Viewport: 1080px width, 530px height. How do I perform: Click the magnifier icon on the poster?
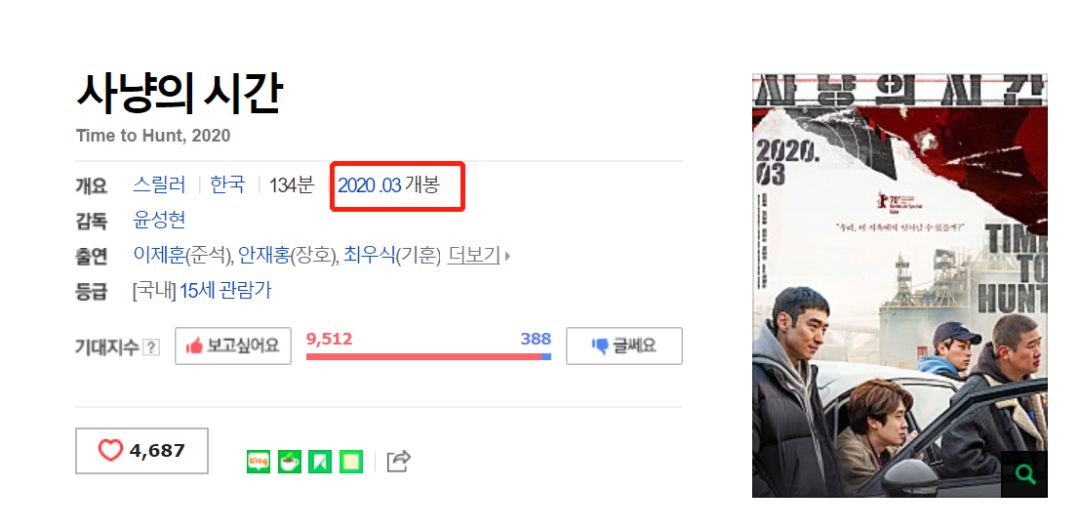click(1024, 474)
